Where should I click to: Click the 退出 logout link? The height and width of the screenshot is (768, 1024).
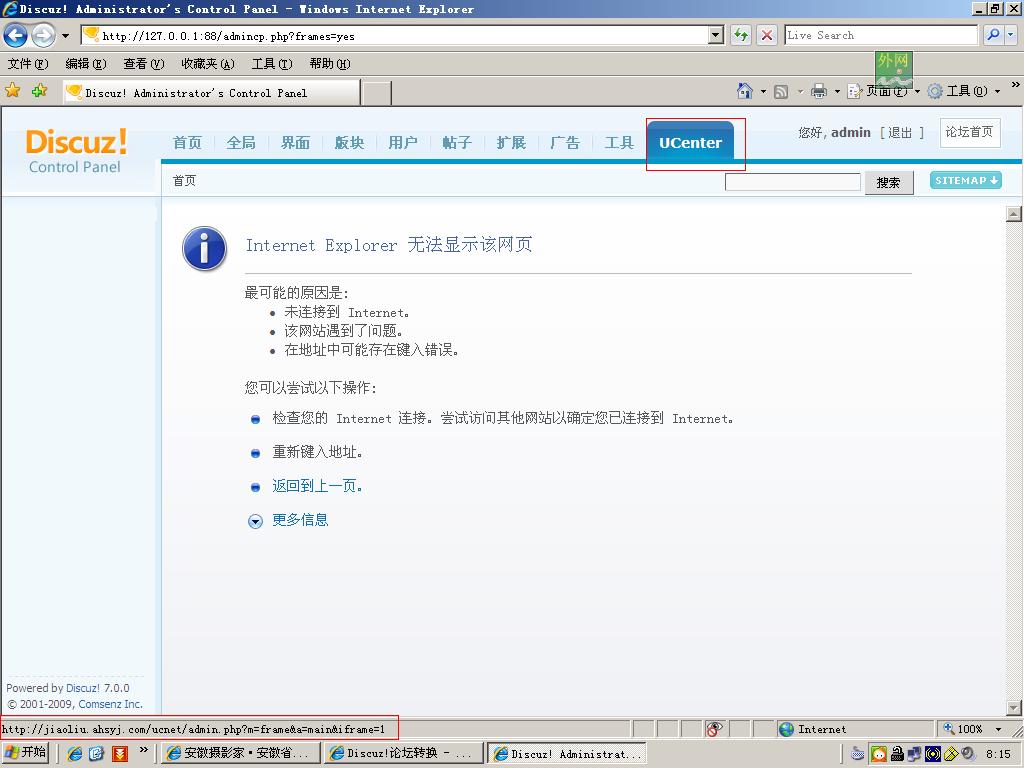tap(900, 133)
